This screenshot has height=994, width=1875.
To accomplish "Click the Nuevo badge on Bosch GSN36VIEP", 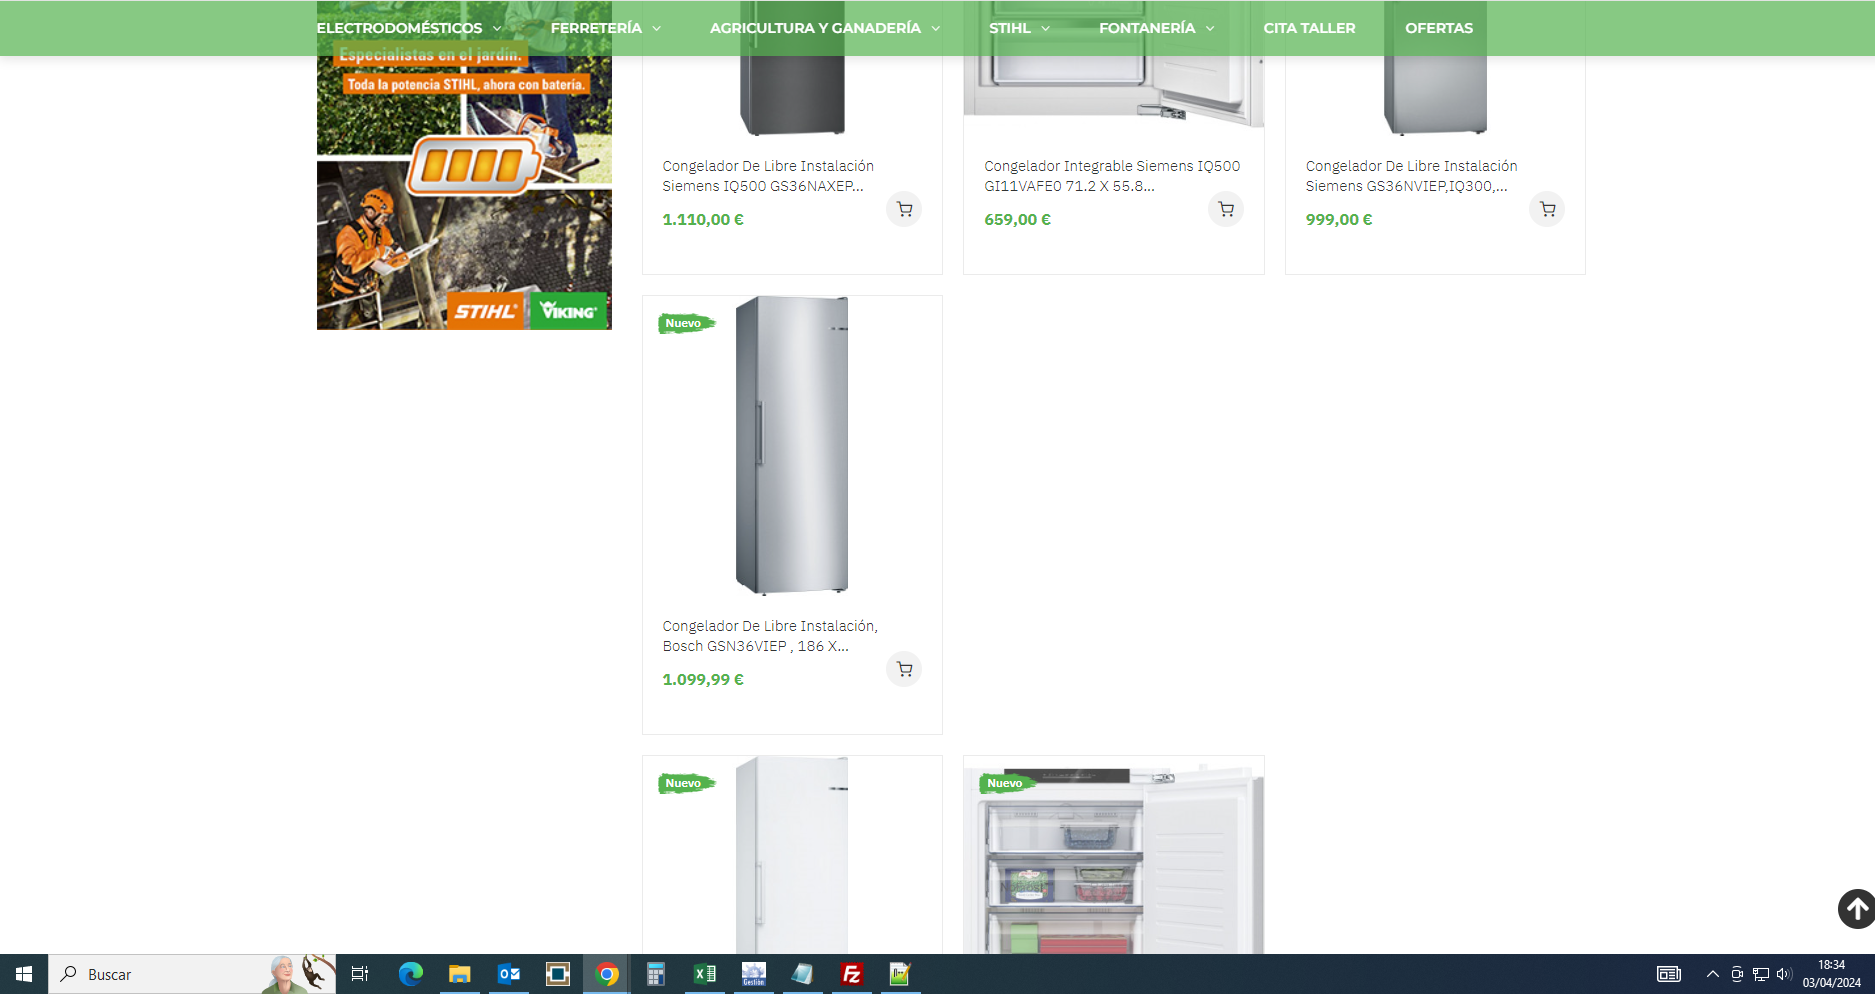I will [x=686, y=323].
